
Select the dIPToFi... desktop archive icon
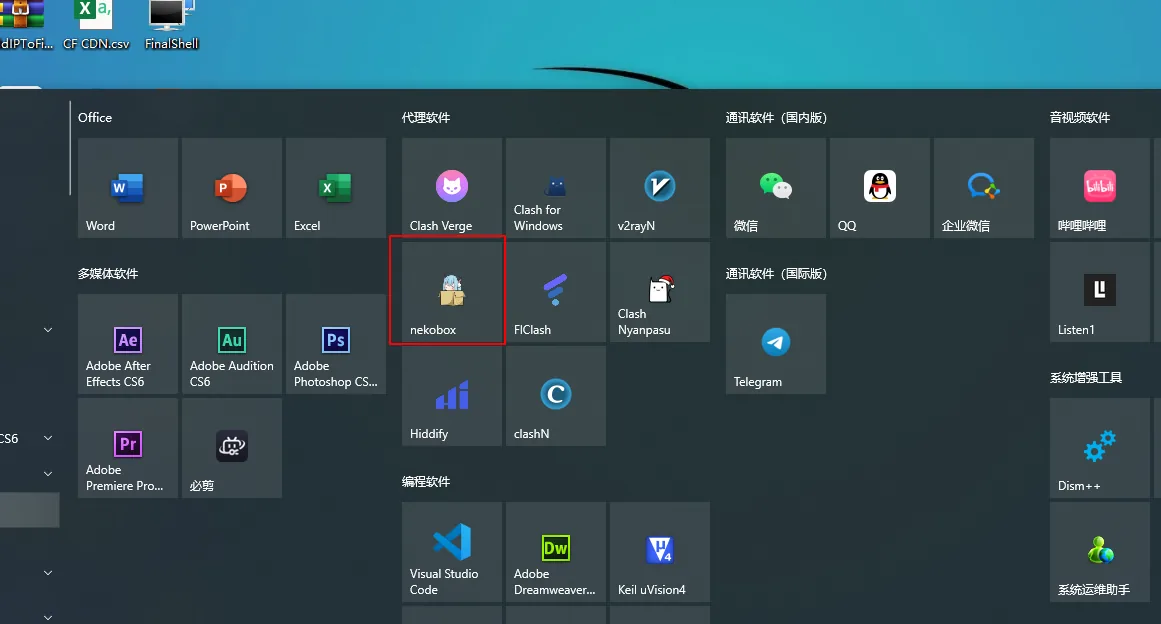coord(26,25)
